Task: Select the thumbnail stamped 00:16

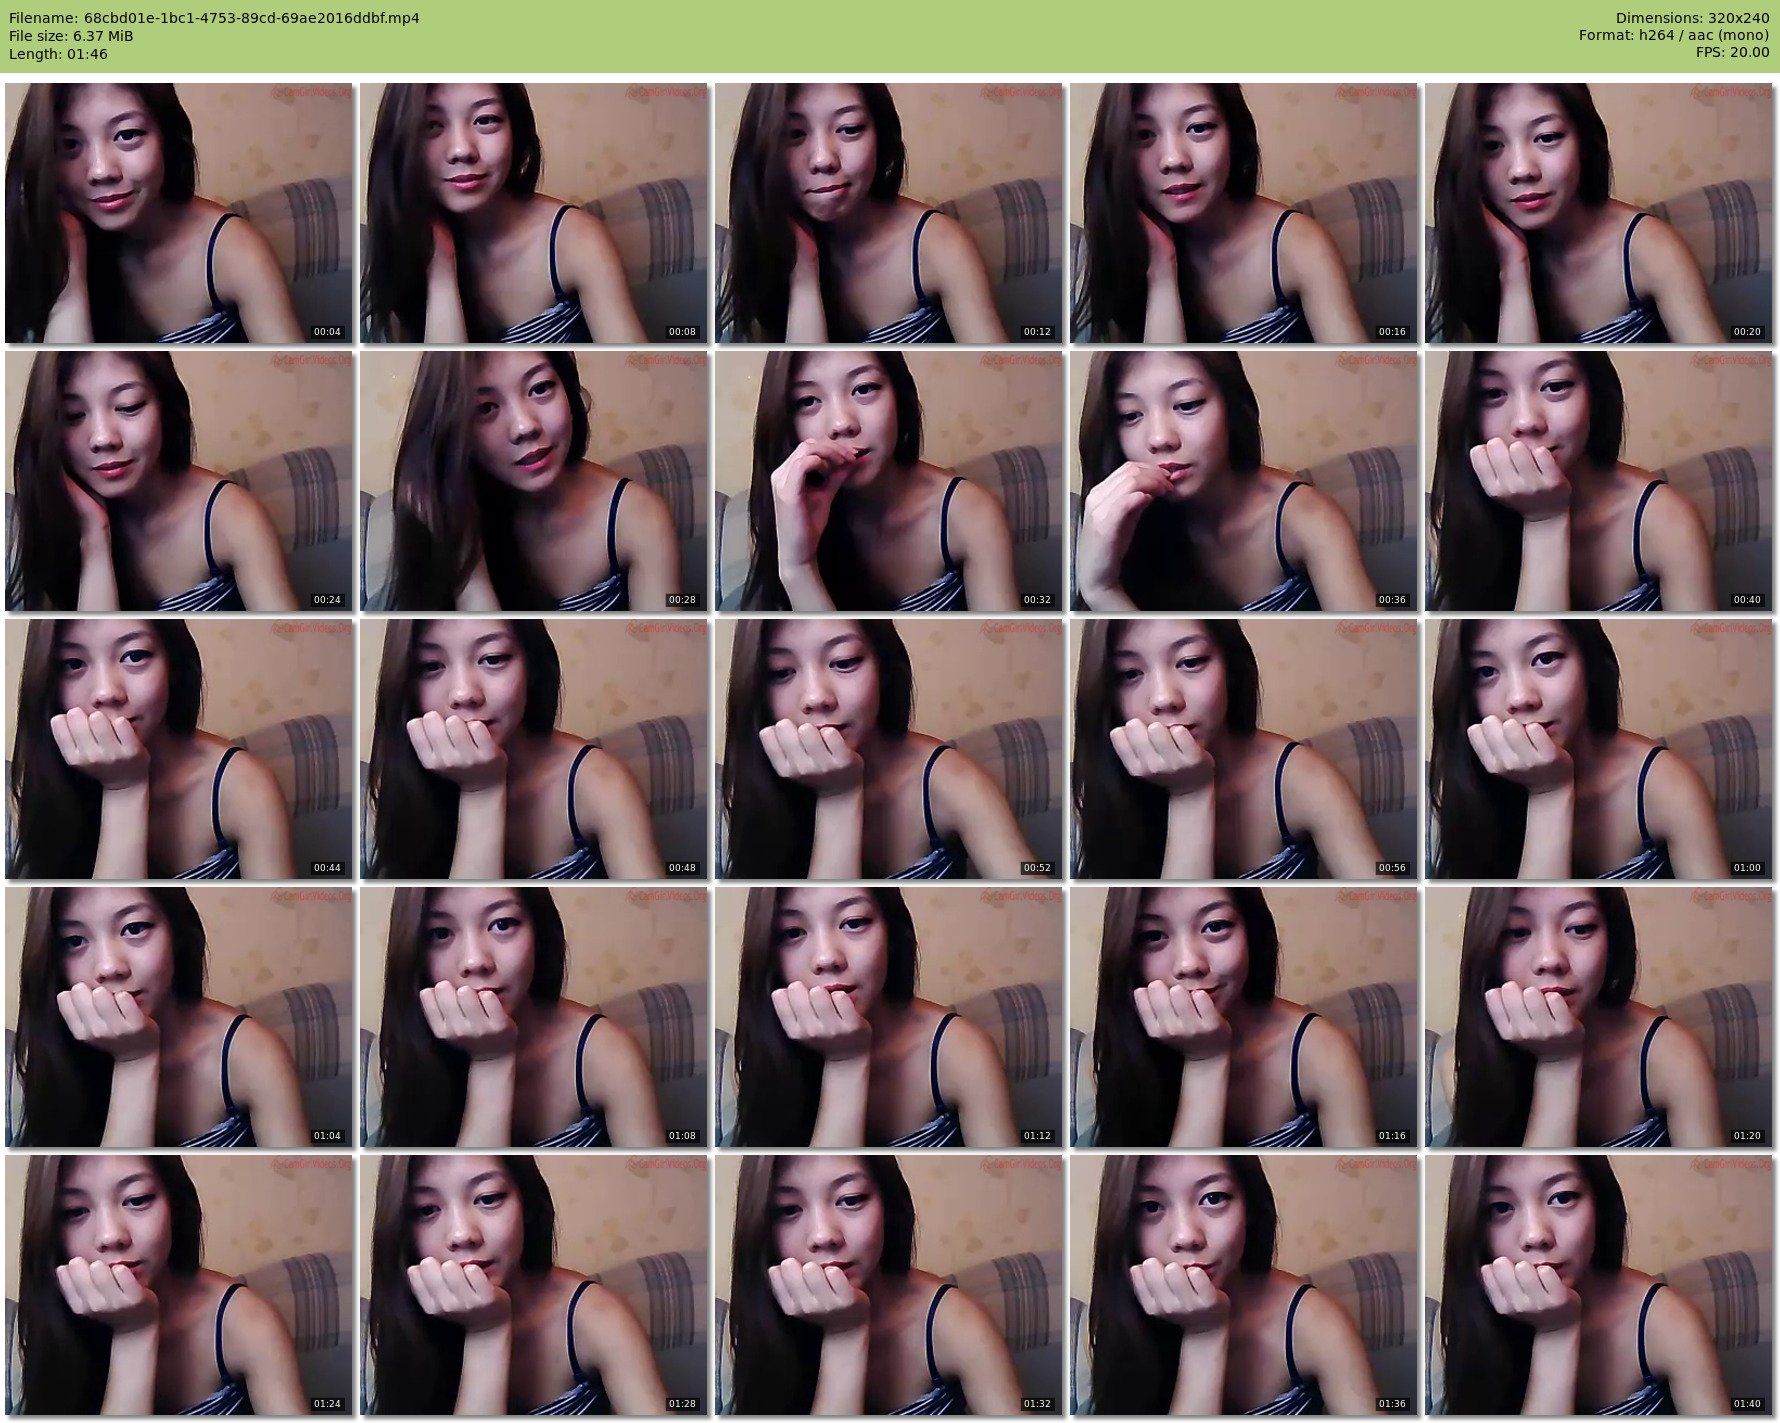Action: (x=1244, y=213)
